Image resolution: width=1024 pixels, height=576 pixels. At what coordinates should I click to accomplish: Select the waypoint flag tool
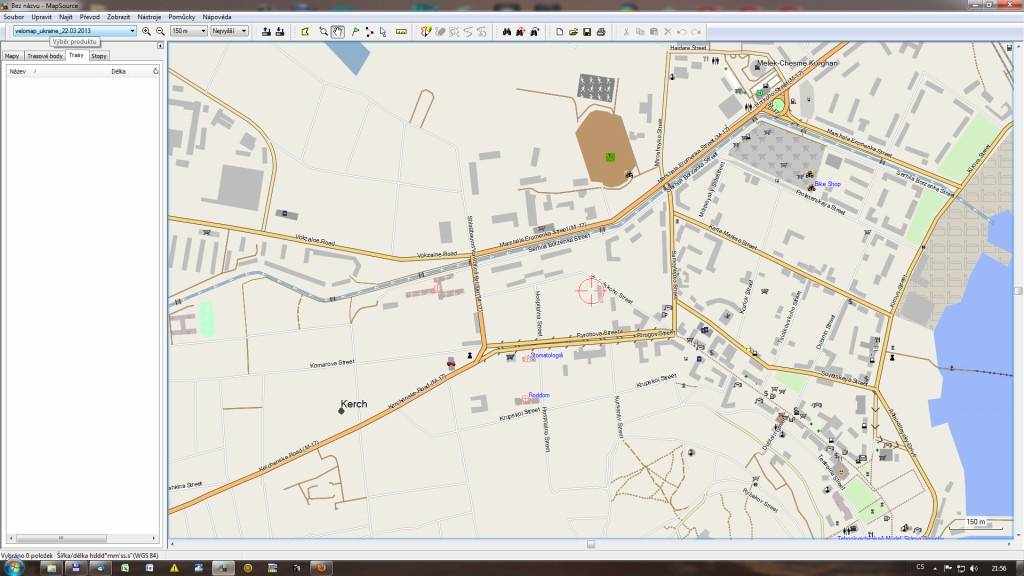click(355, 32)
